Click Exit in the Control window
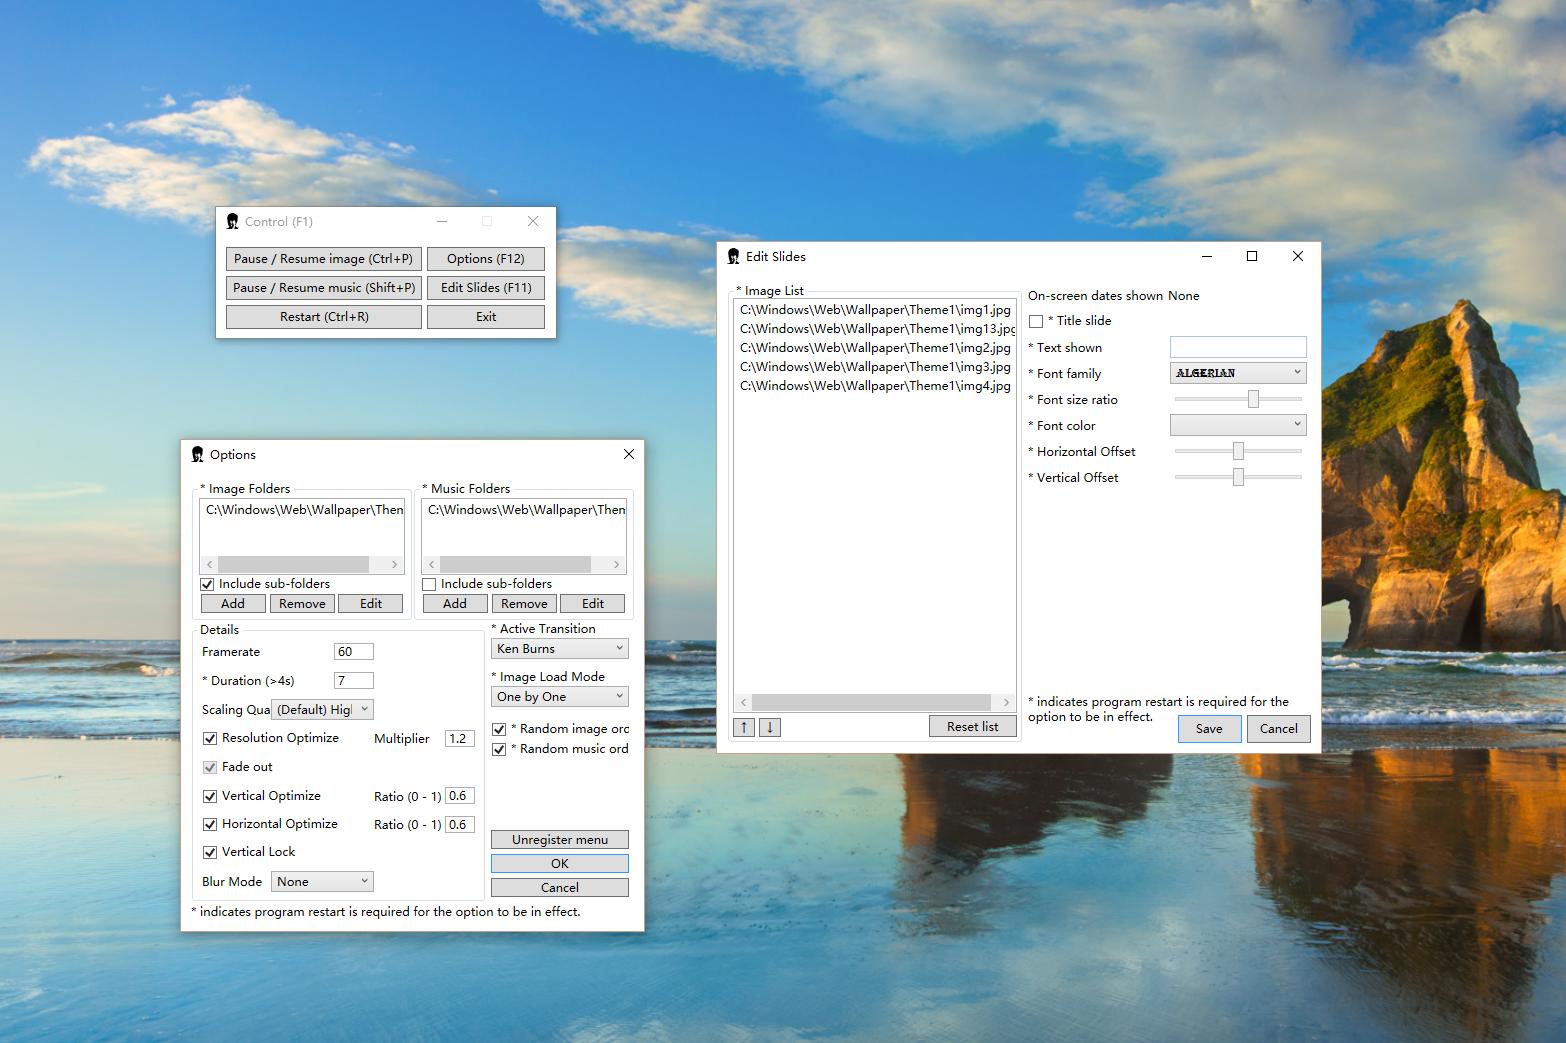The height and width of the screenshot is (1043, 1566). pyautogui.click(x=486, y=317)
